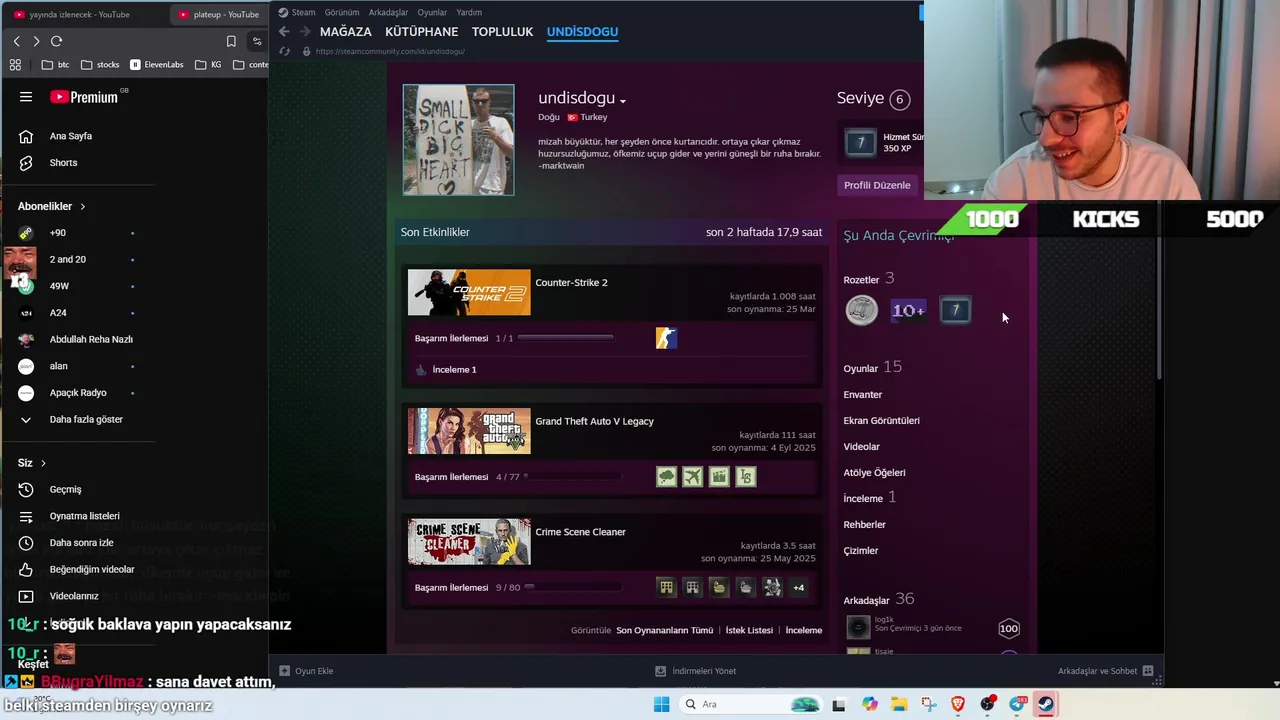Viewport: 1280px width, 720px height.
Task: Show the +4 more Crime Scene achievements
Action: (798, 588)
